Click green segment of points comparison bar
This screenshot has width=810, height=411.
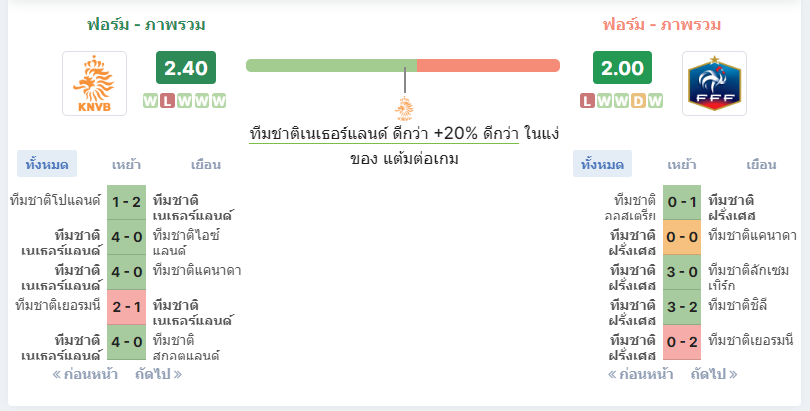coord(331,66)
